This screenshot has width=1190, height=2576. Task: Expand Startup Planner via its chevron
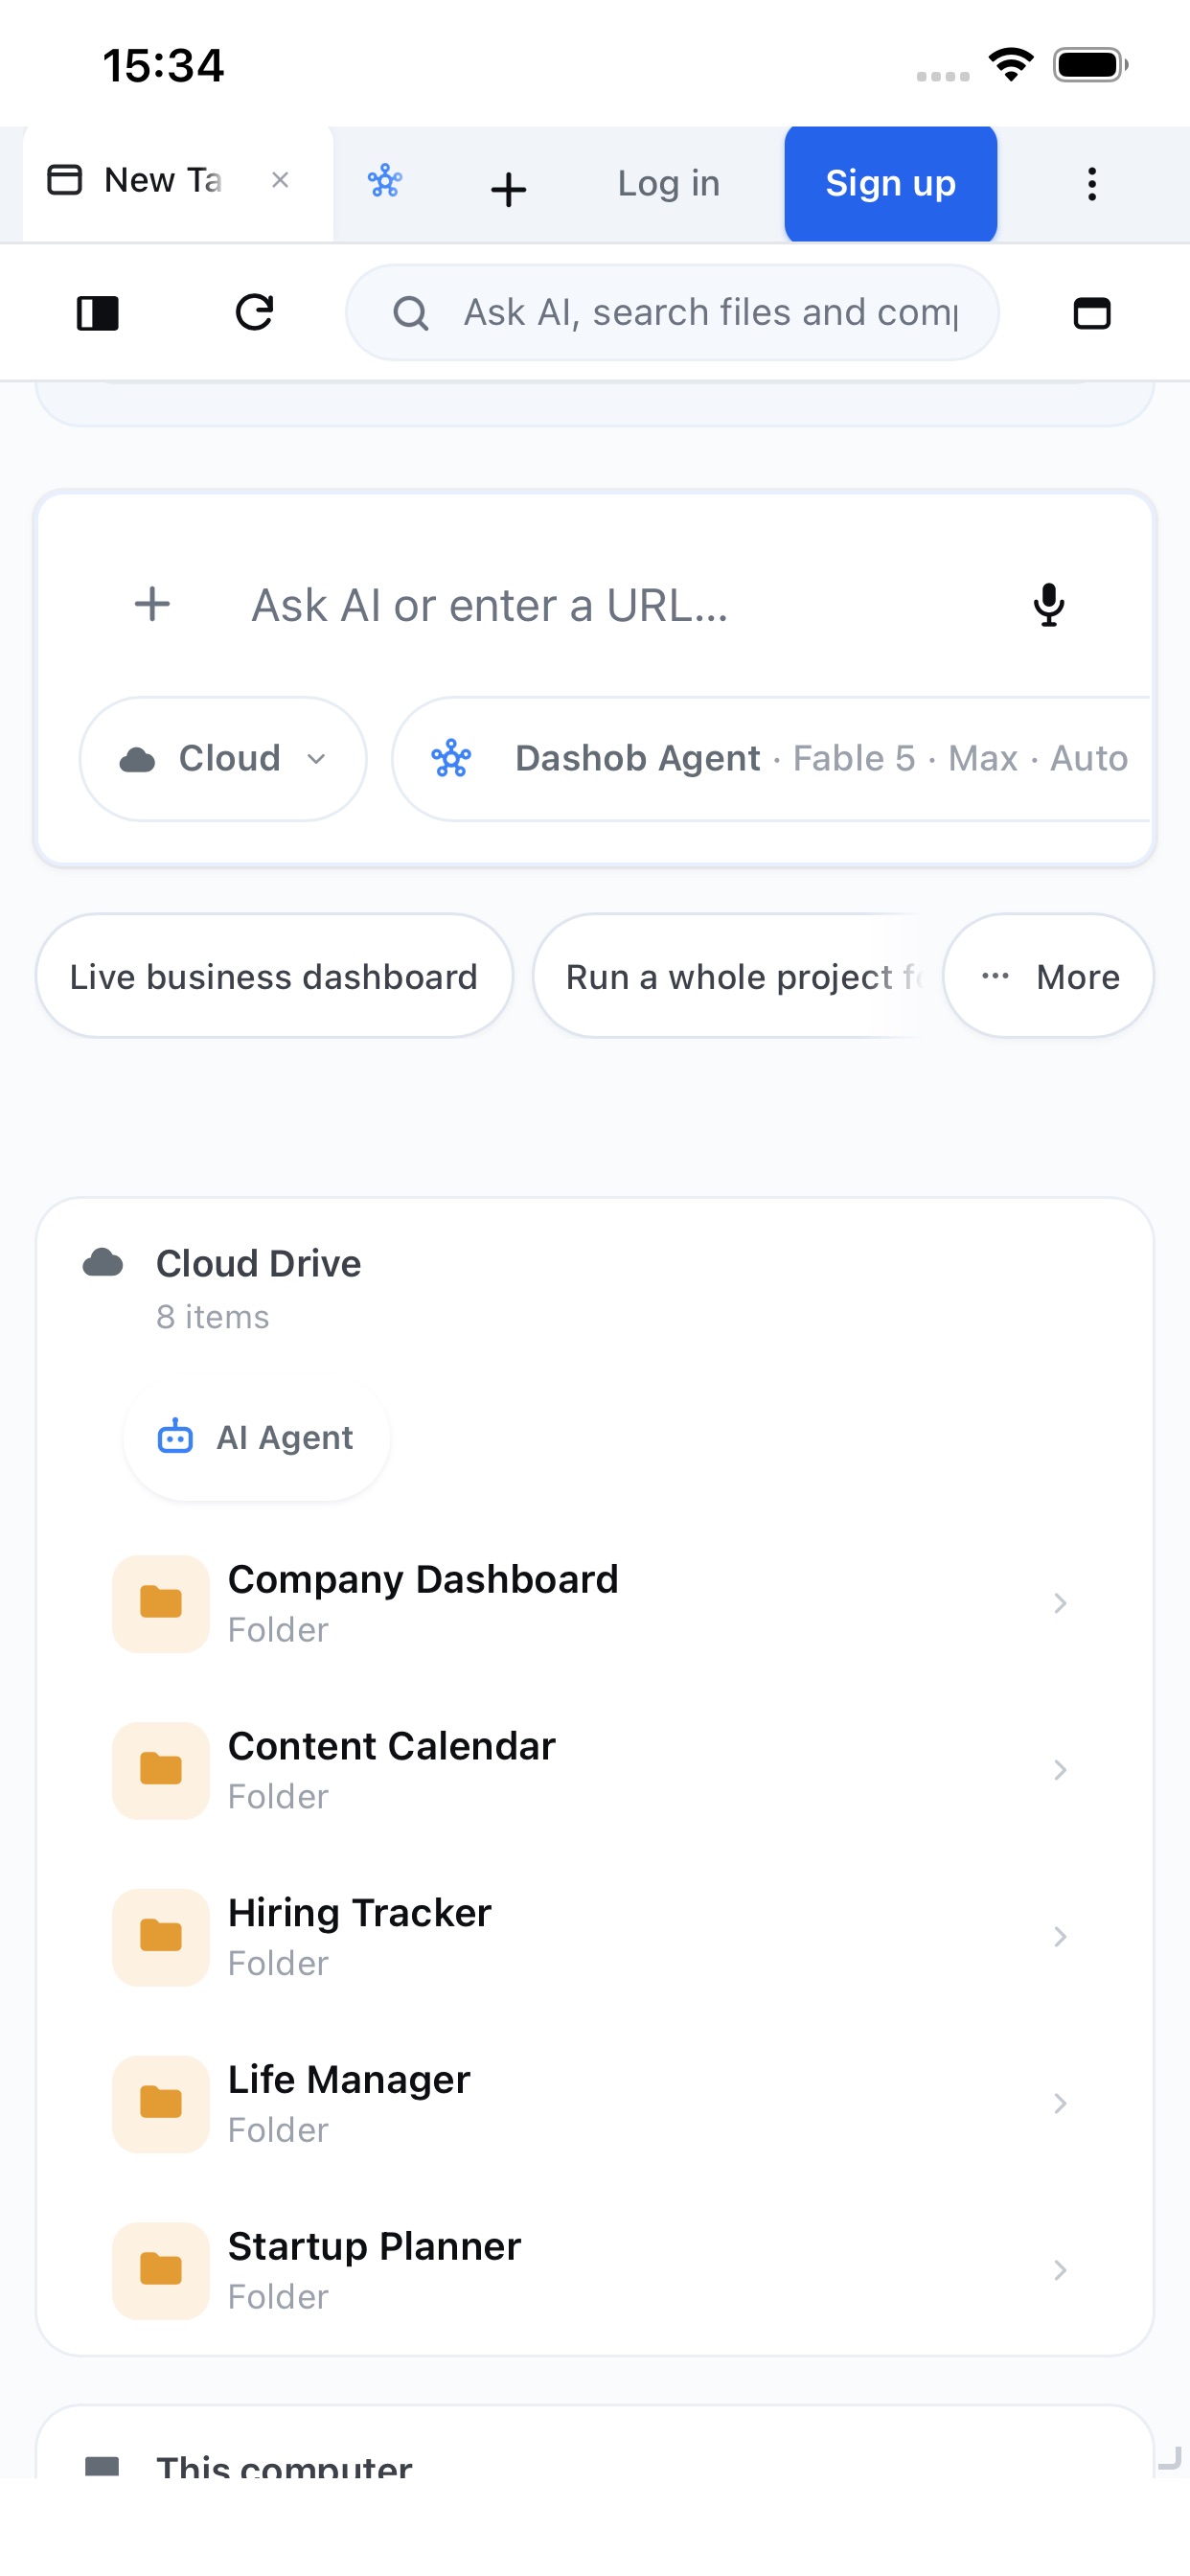click(x=1060, y=2271)
